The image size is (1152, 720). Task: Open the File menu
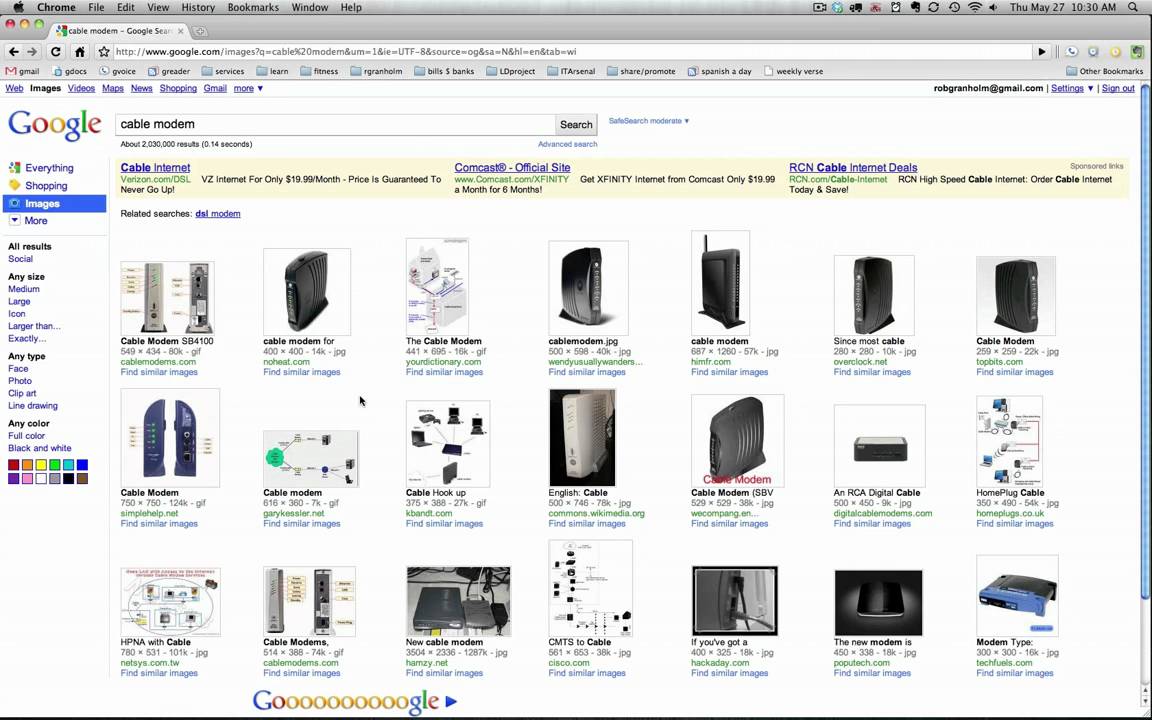pyautogui.click(x=96, y=7)
